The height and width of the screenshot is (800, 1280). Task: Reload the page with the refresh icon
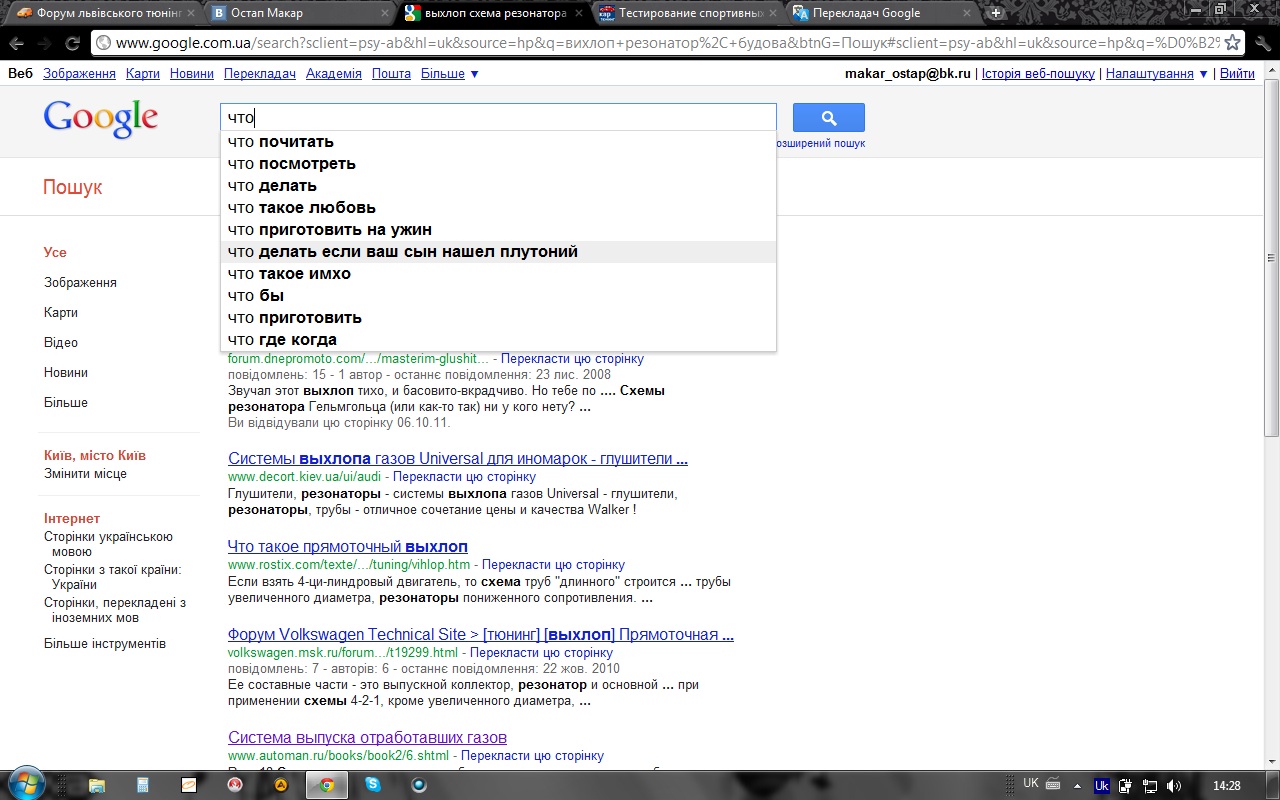pos(72,44)
